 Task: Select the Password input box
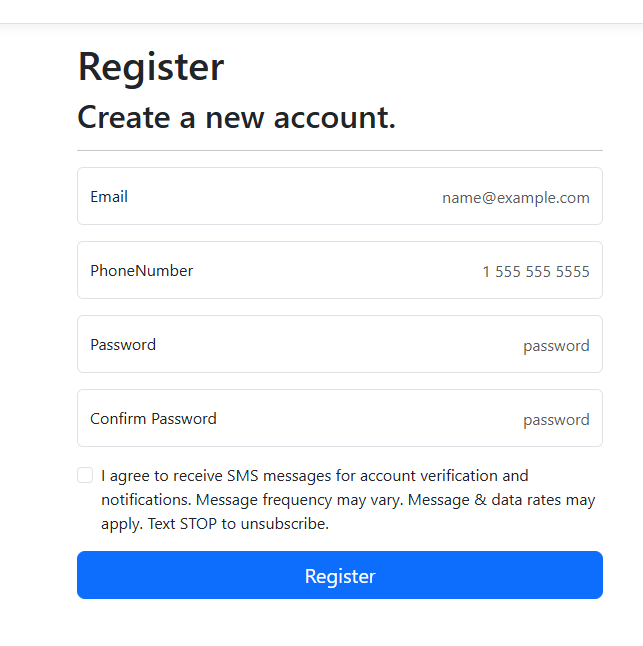(x=340, y=344)
